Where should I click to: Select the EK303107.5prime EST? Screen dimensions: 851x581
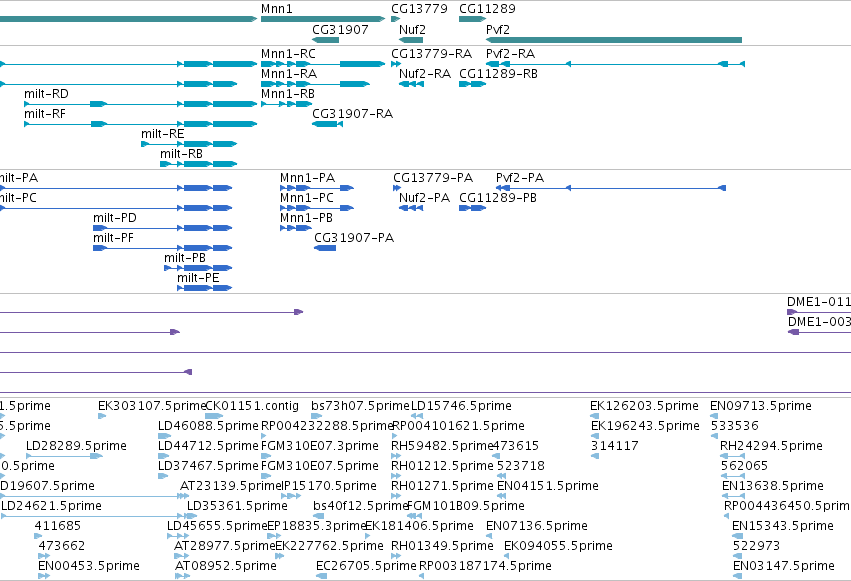pos(102,416)
